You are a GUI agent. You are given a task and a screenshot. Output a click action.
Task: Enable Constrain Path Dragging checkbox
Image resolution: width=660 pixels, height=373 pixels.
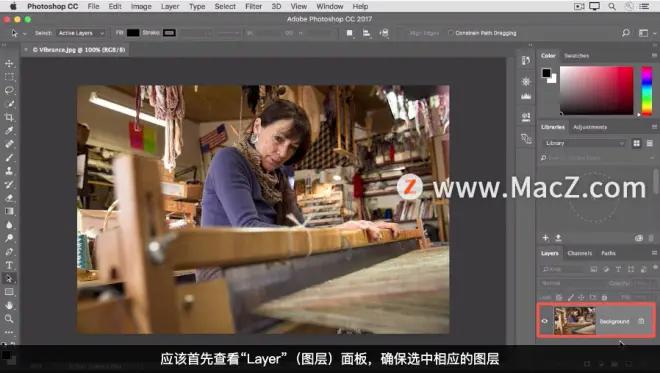tap(450, 33)
